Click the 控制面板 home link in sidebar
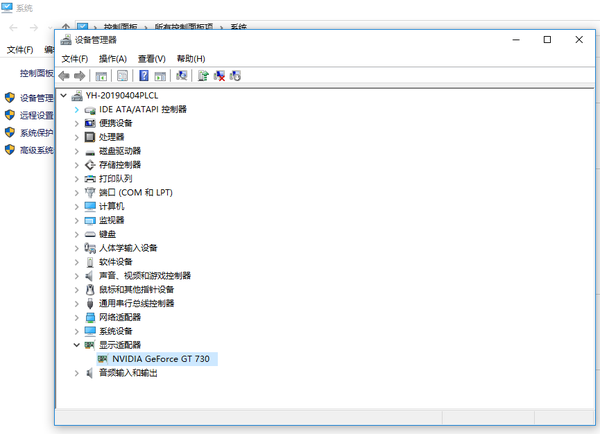 (37, 73)
